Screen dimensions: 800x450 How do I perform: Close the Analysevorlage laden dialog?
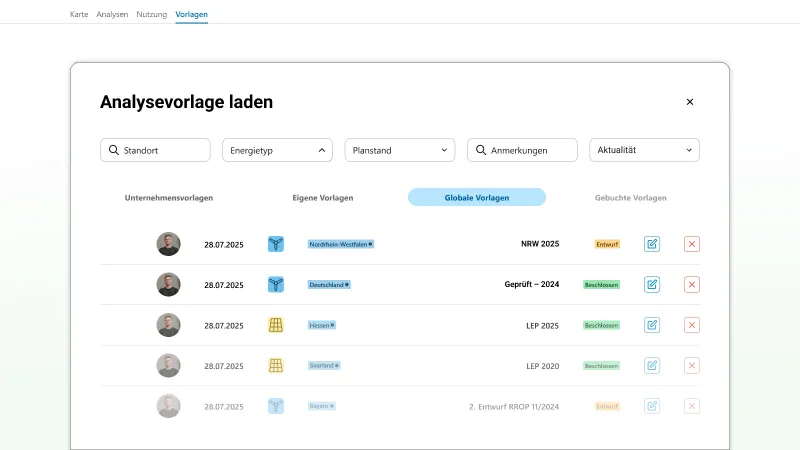coord(690,102)
